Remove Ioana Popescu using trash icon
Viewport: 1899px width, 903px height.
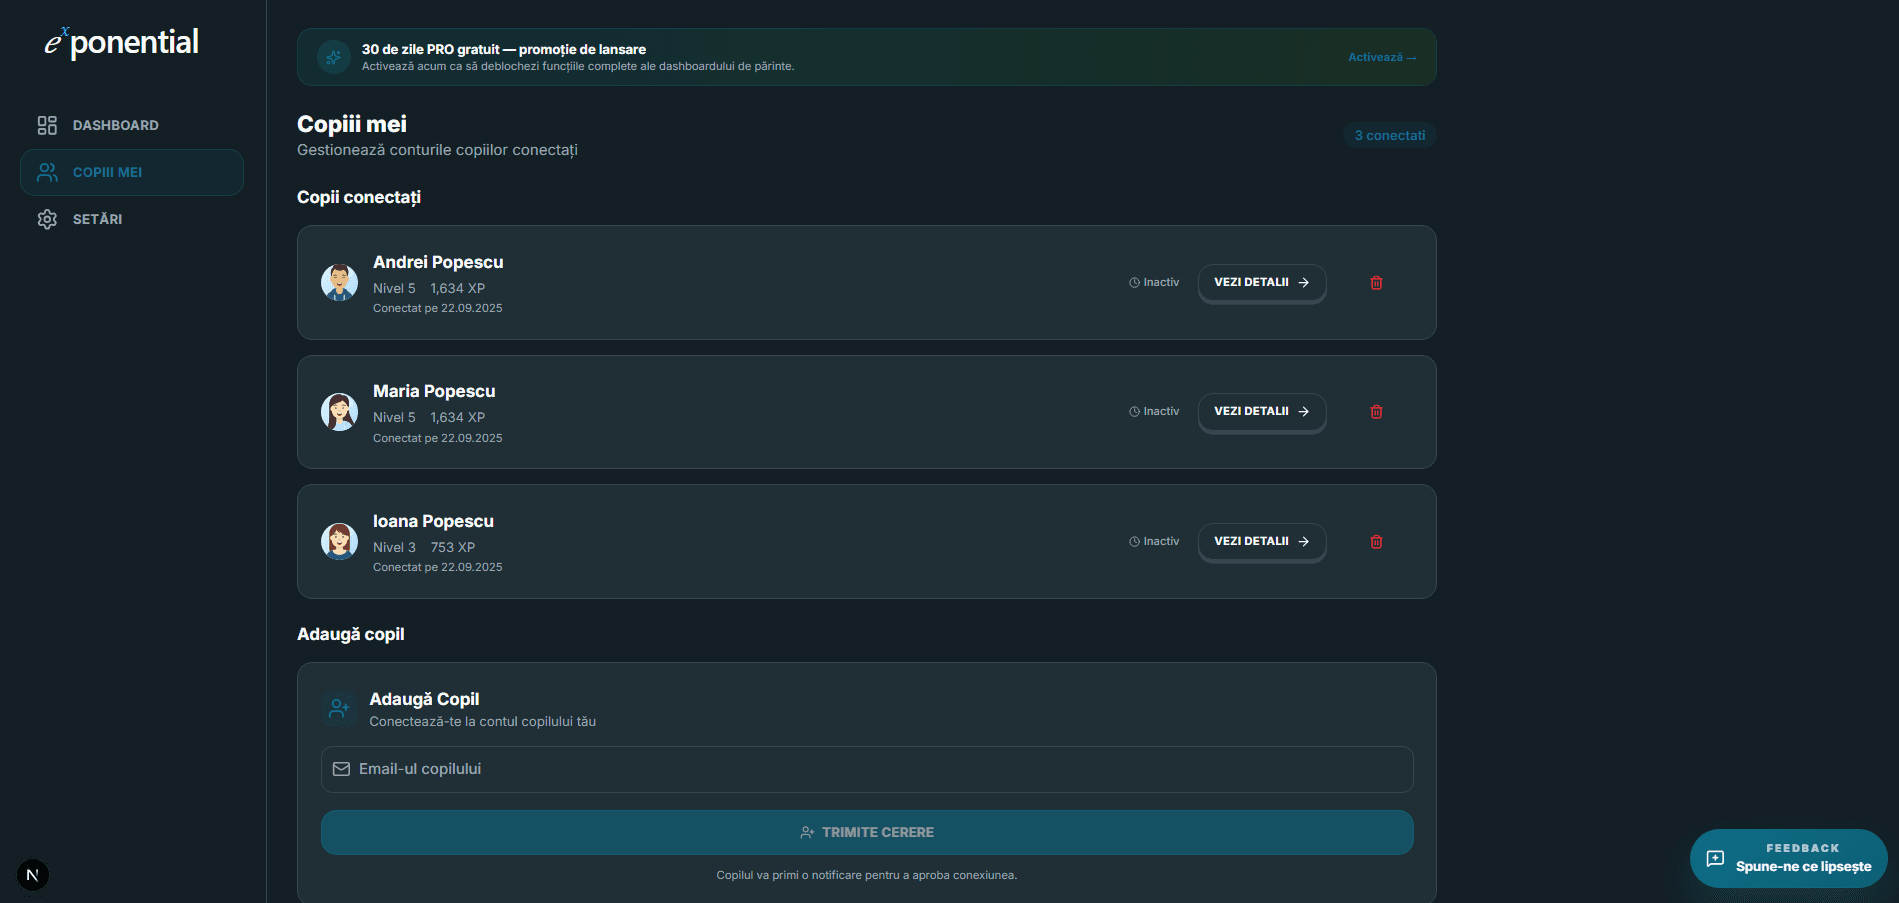point(1376,542)
